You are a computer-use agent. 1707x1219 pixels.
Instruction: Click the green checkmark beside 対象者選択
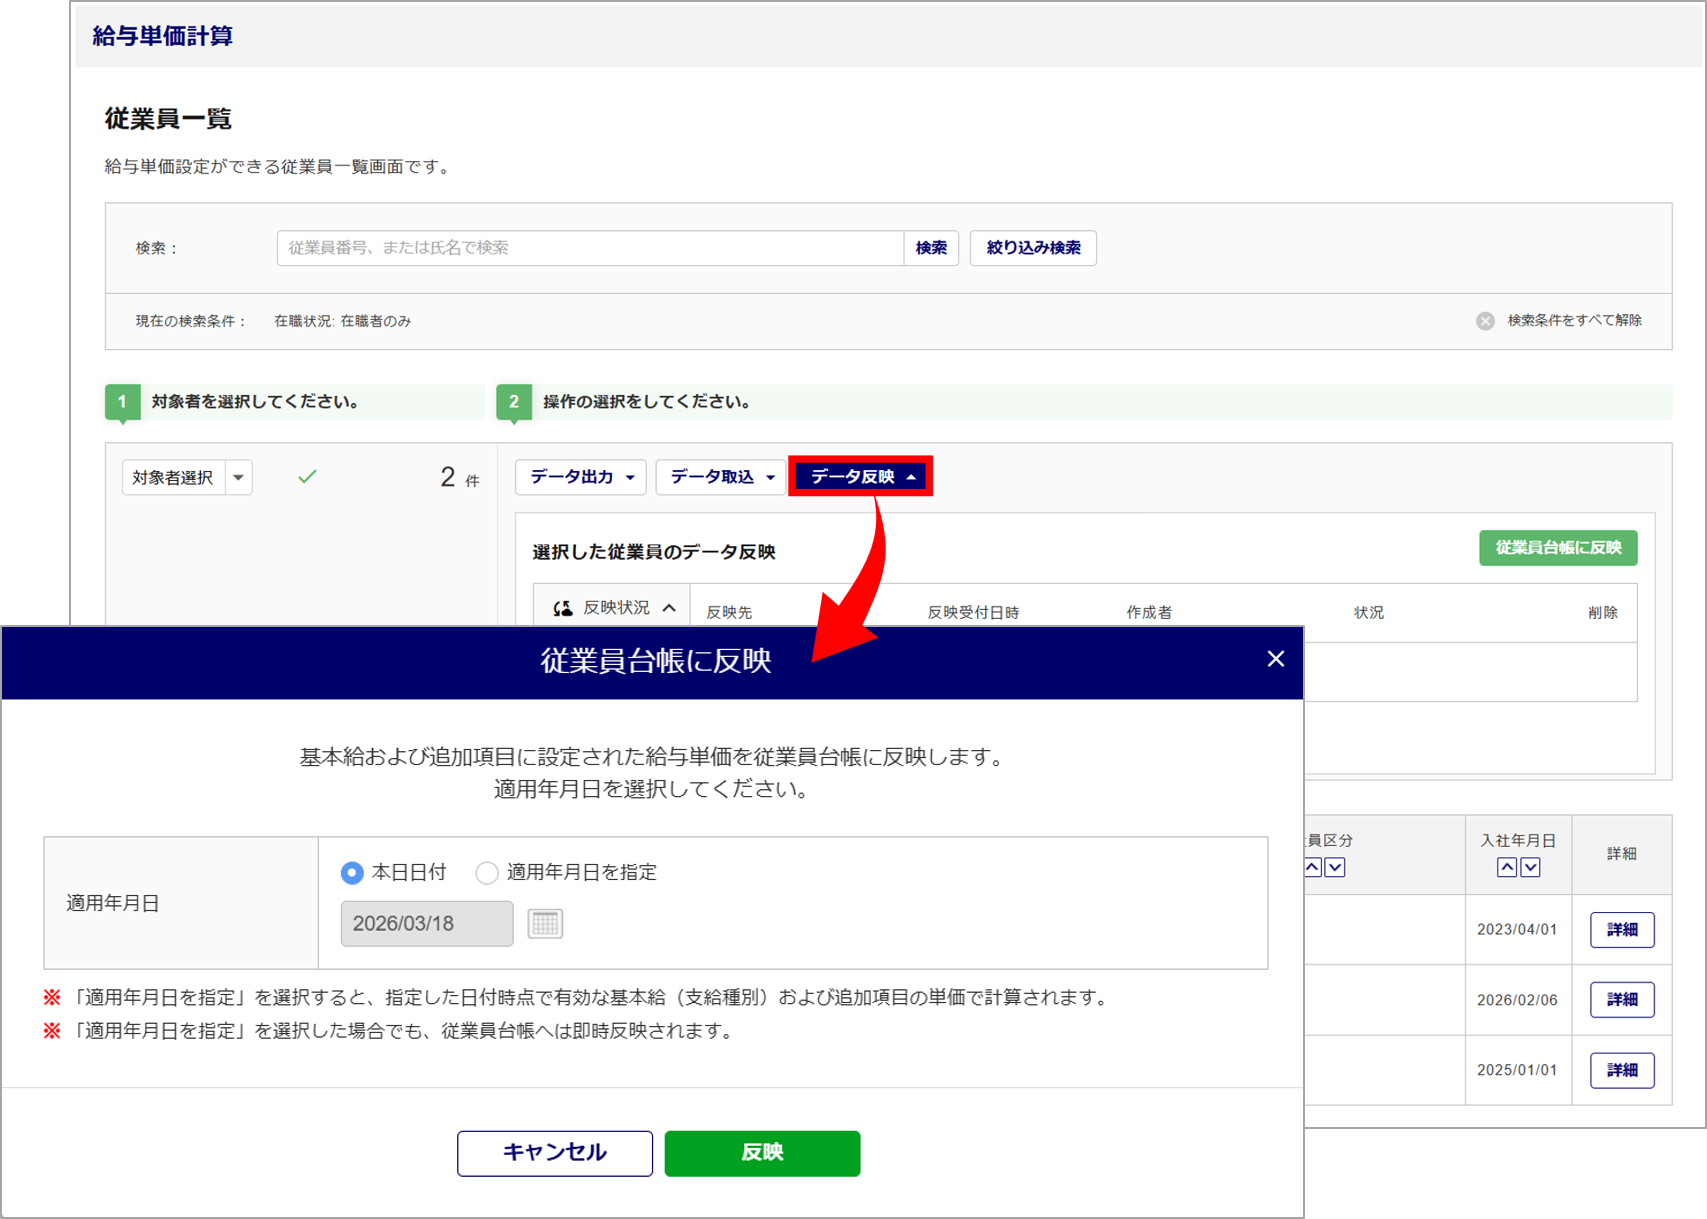(x=307, y=477)
